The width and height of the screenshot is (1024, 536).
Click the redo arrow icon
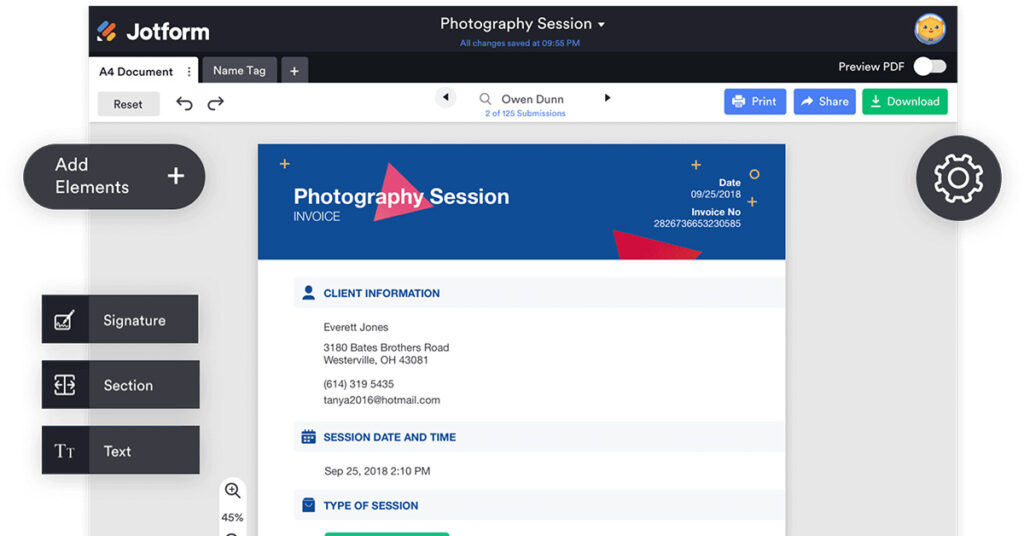pos(215,103)
